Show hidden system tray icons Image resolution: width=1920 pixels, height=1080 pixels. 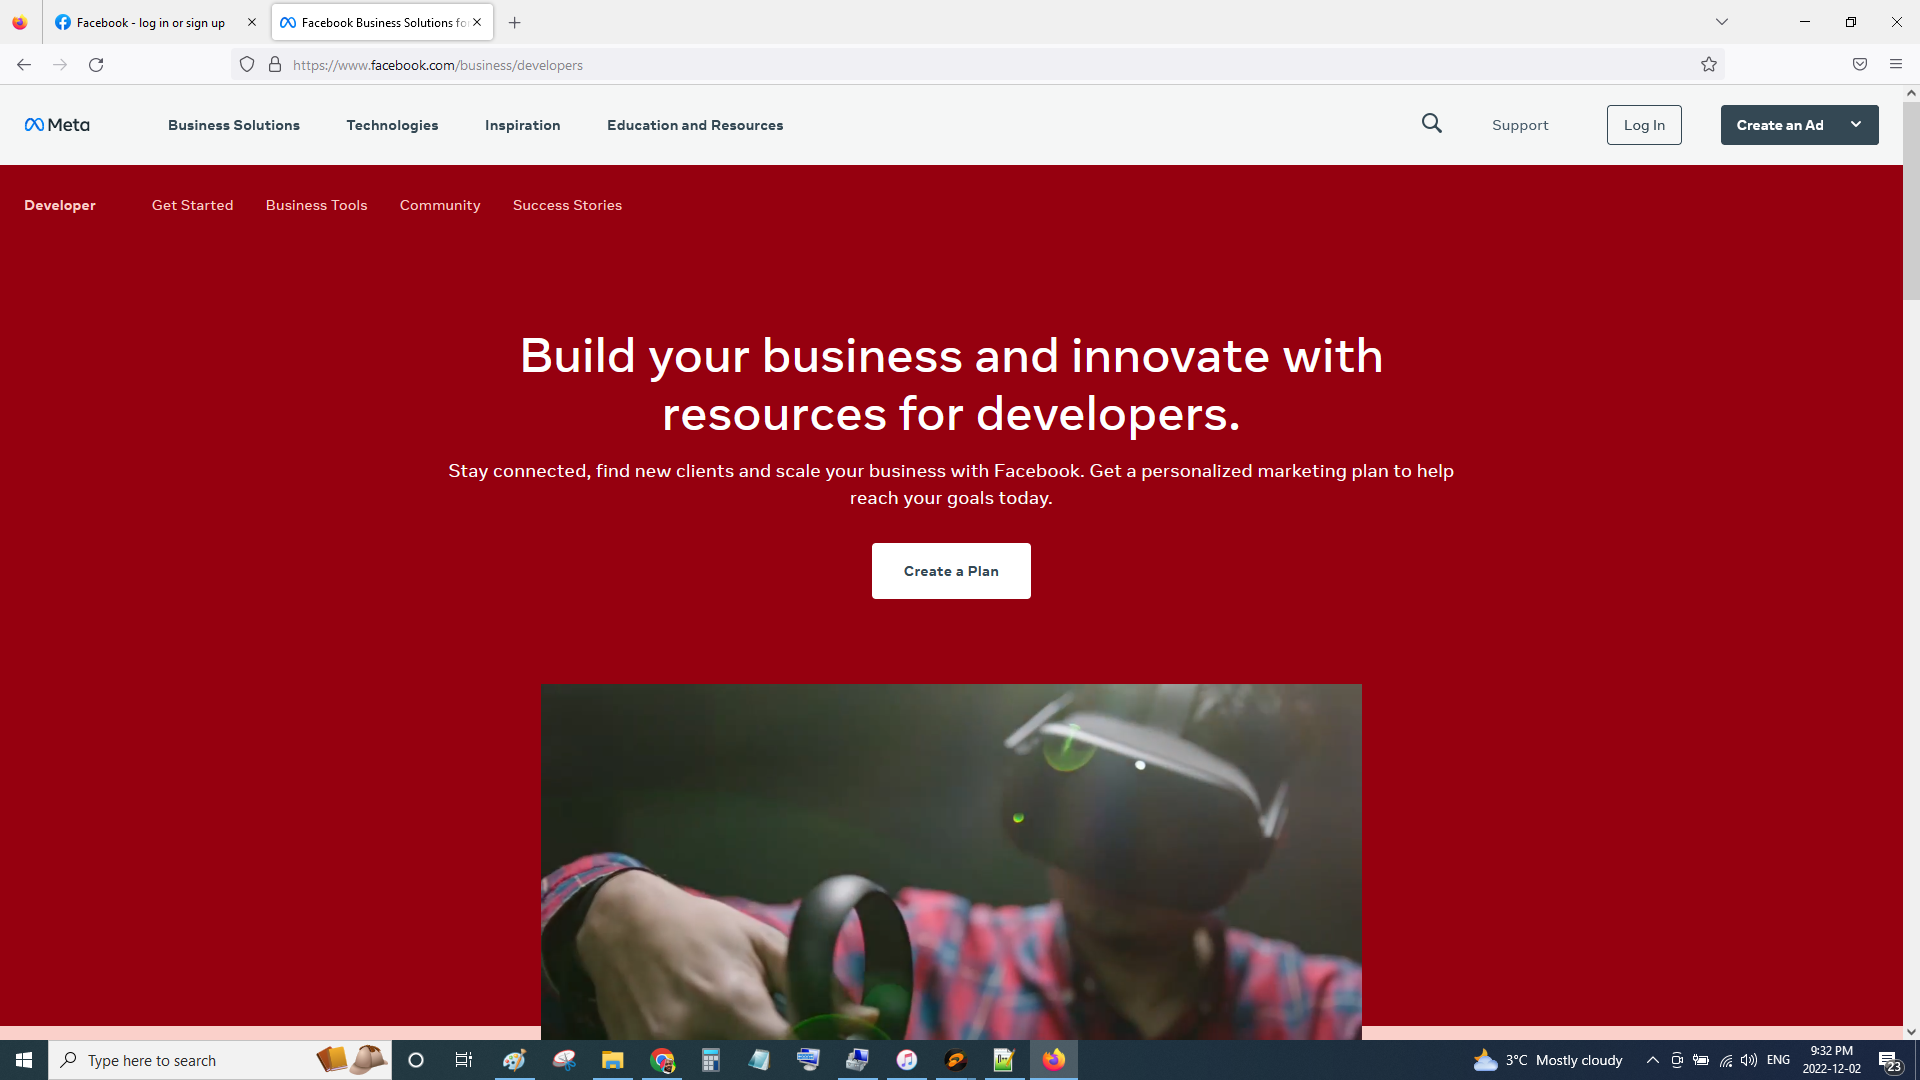click(x=1653, y=1060)
